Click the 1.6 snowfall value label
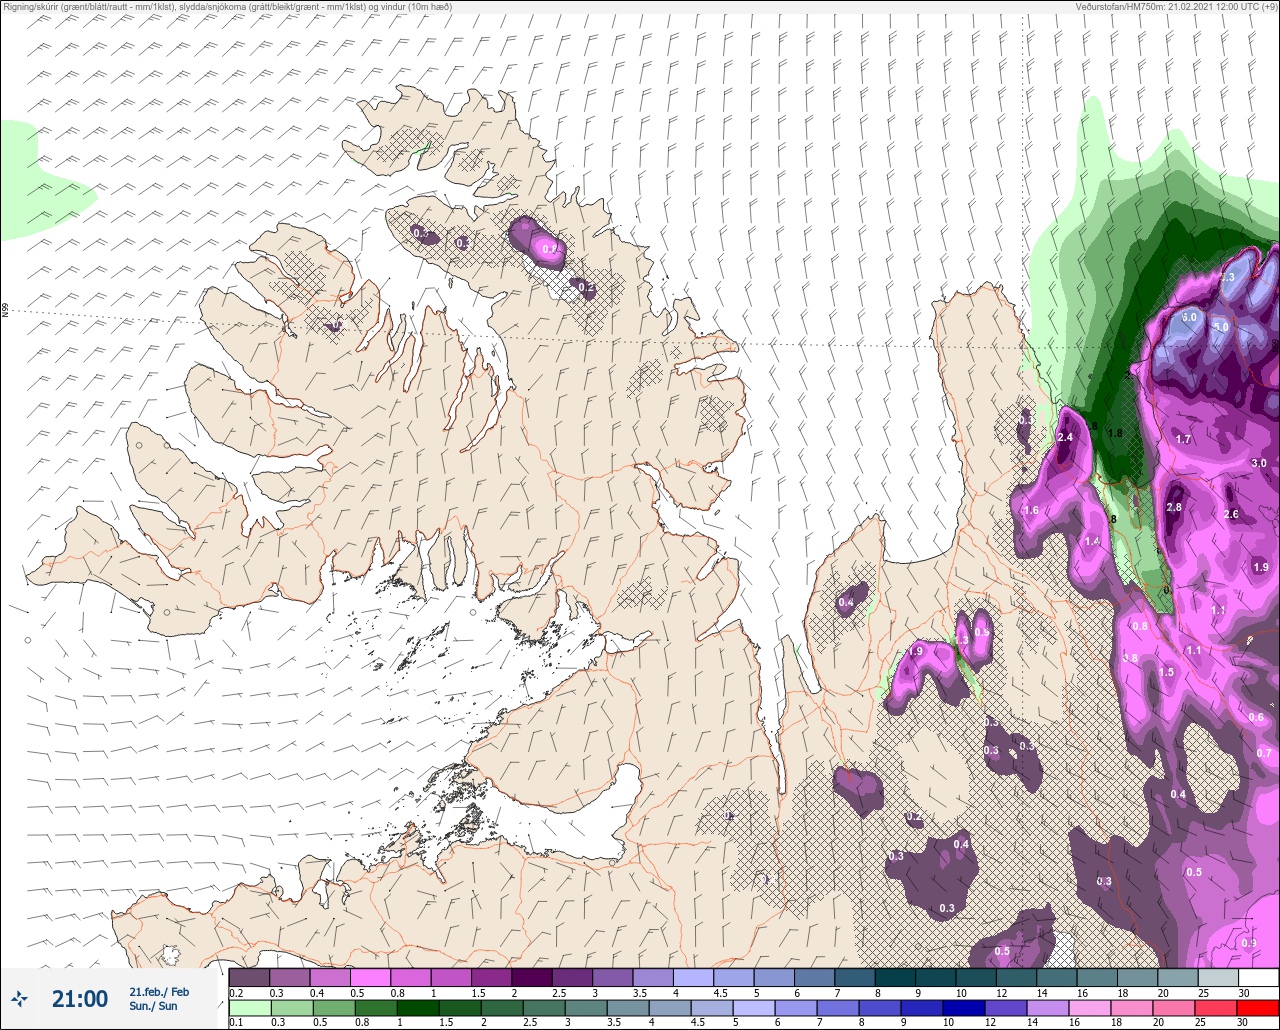 coord(1031,510)
